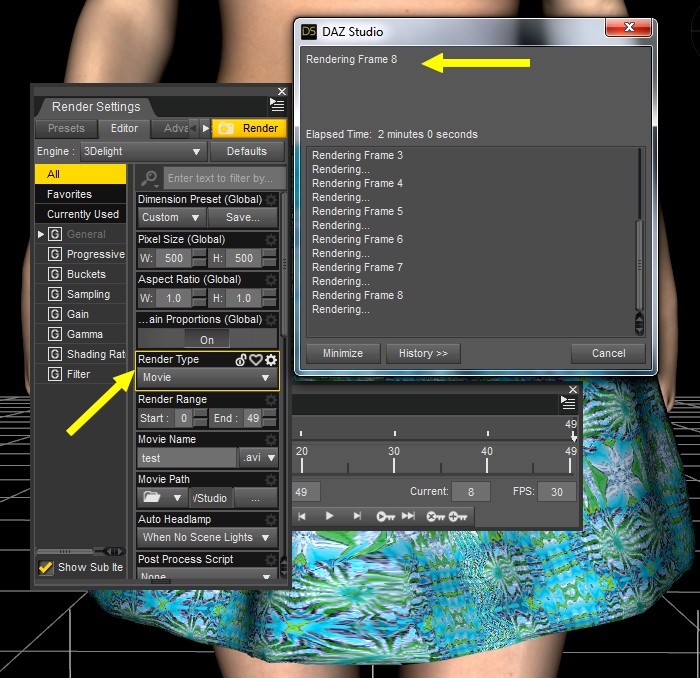Open Aspect Ratio gear options
The image size is (700, 678).
pos(271,280)
